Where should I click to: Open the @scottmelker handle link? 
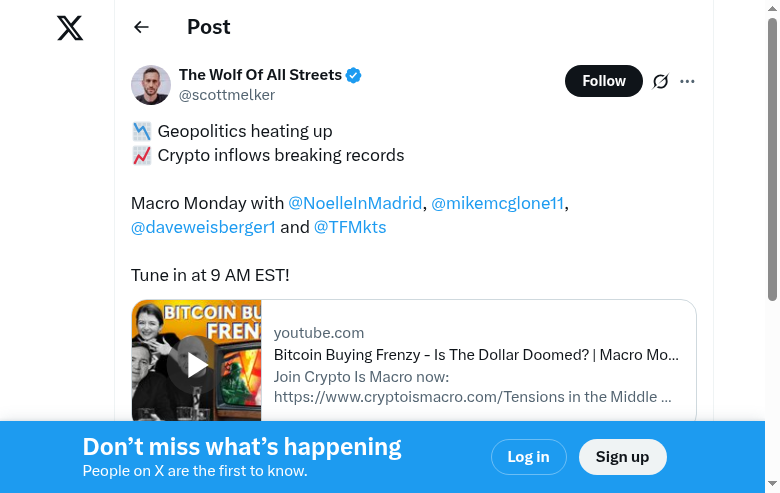click(x=227, y=95)
